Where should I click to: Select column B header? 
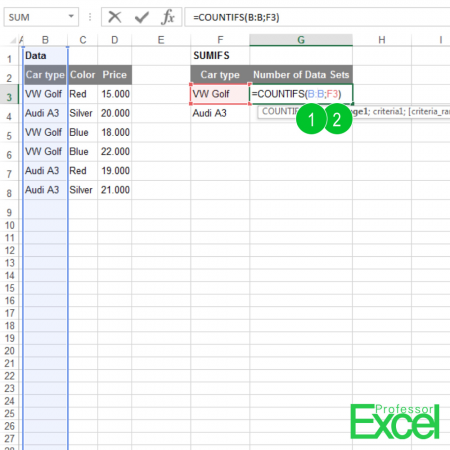click(45, 40)
